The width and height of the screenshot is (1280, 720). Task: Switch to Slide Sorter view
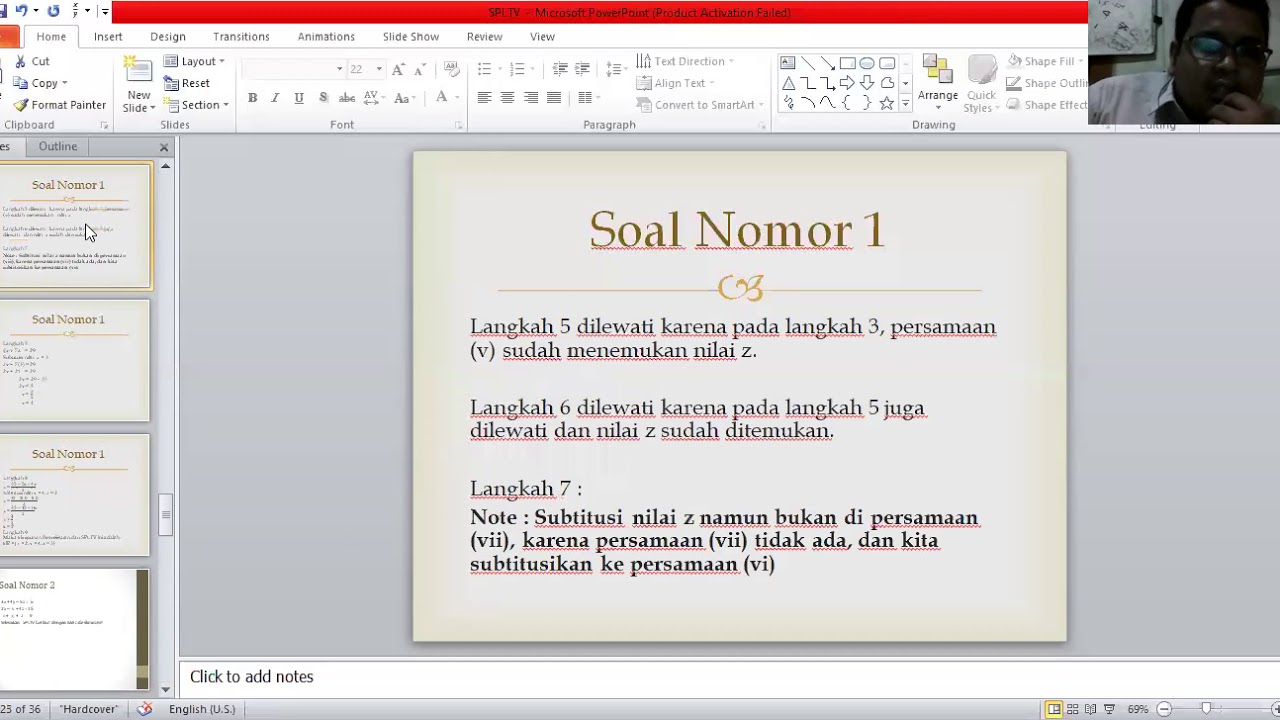coord(1072,709)
